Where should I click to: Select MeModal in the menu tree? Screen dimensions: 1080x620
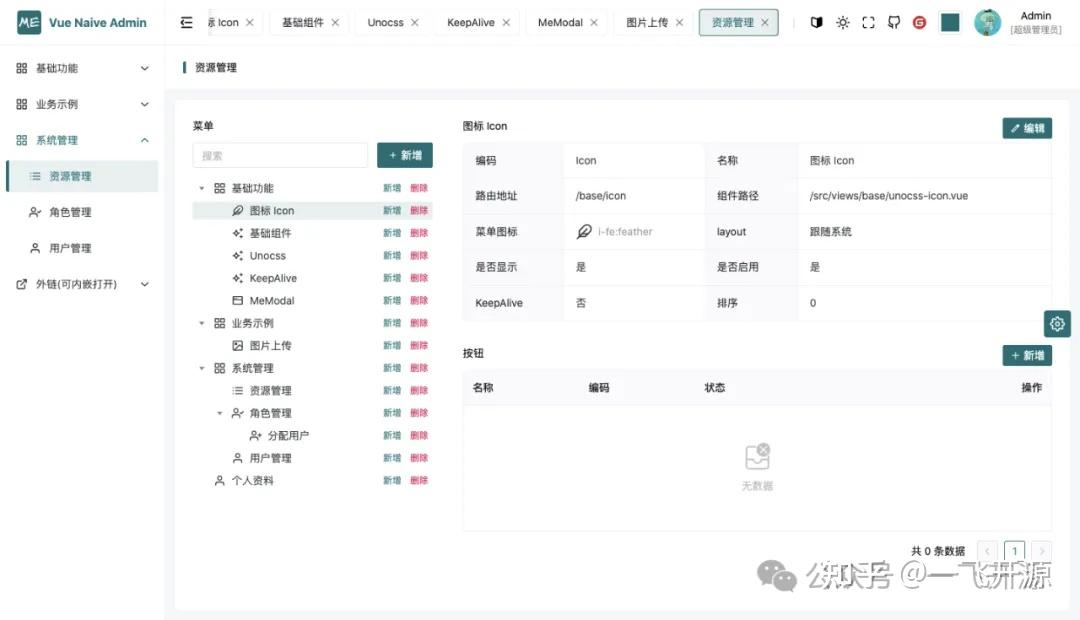click(271, 301)
